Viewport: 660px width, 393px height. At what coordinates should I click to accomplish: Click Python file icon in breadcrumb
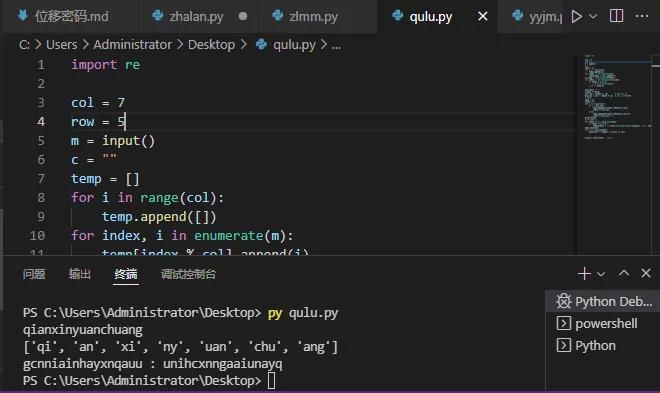point(261,44)
